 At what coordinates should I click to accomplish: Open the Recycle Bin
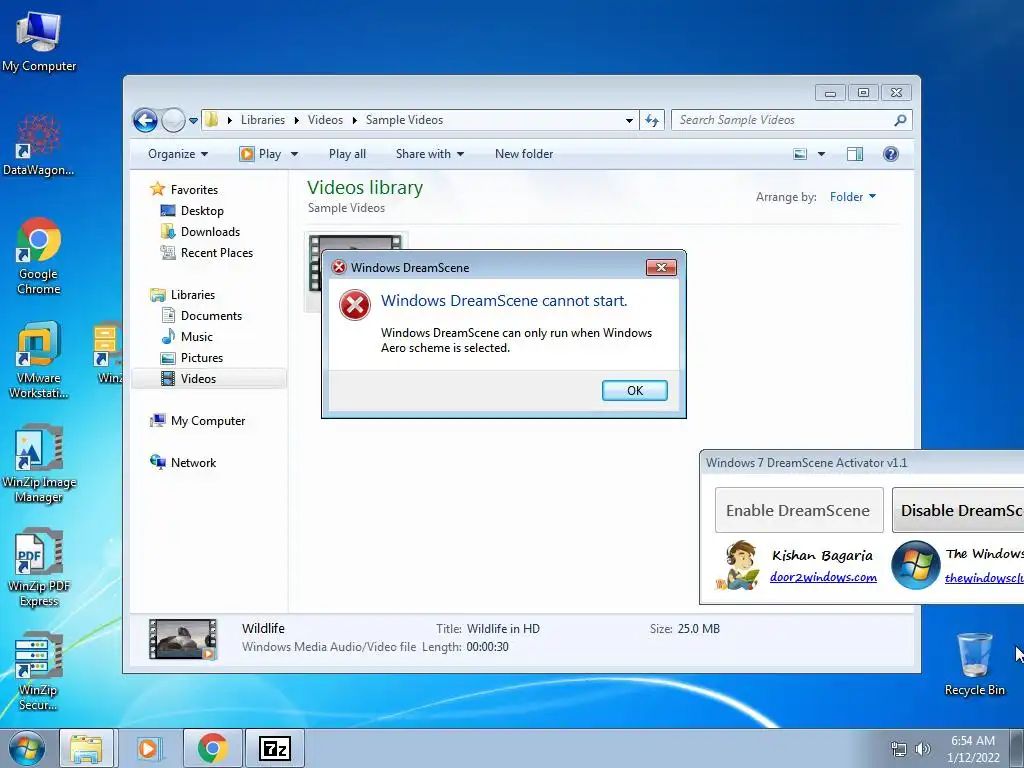[x=974, y=664]
